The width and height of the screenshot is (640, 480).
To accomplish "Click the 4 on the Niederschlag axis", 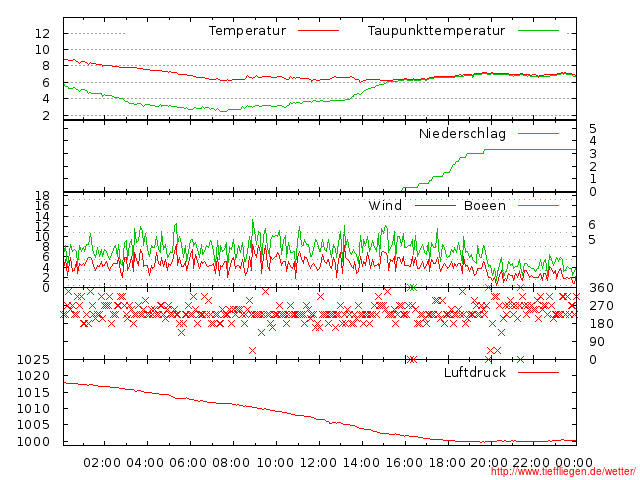I will coord(593,141).
